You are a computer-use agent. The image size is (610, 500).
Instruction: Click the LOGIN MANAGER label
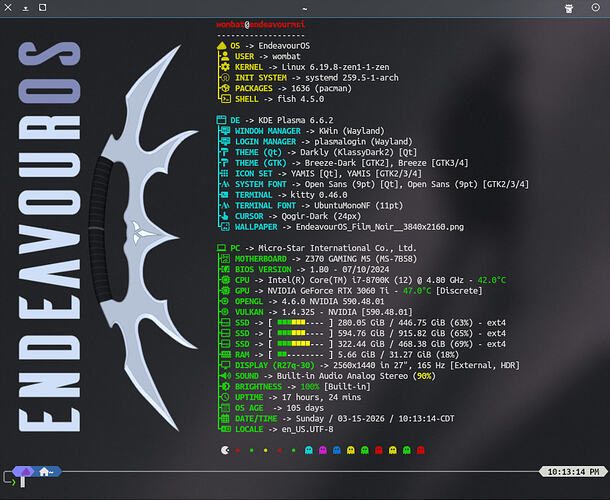point(265,142)
